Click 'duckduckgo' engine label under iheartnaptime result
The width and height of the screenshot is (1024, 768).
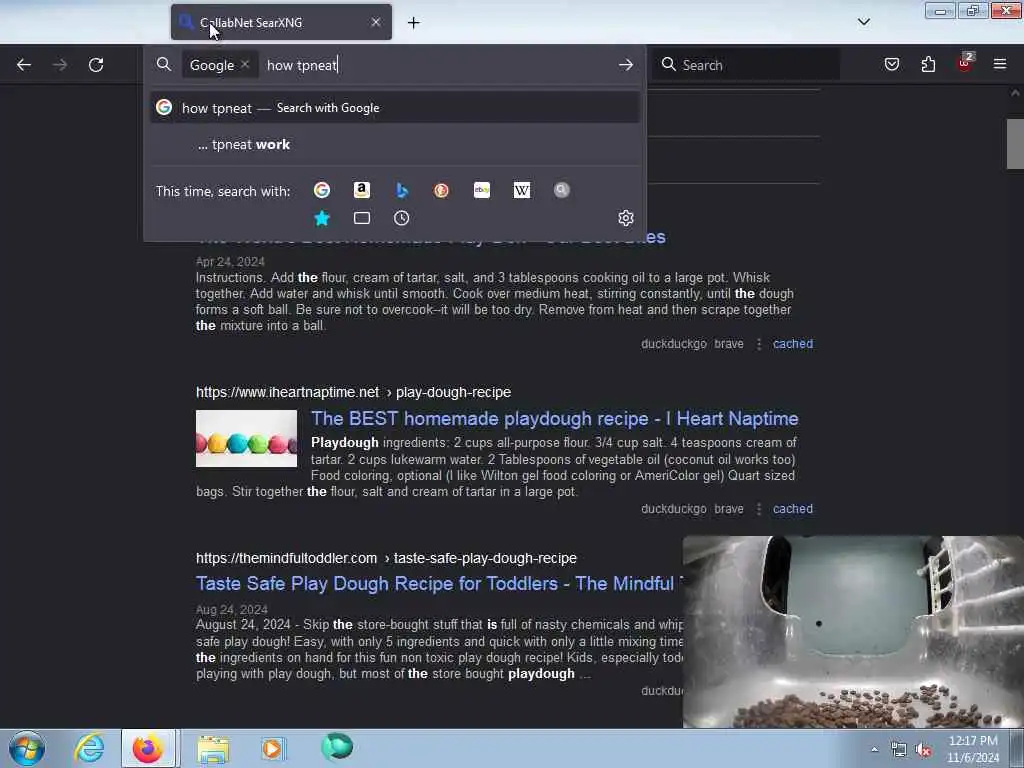[x=673, y=509]
